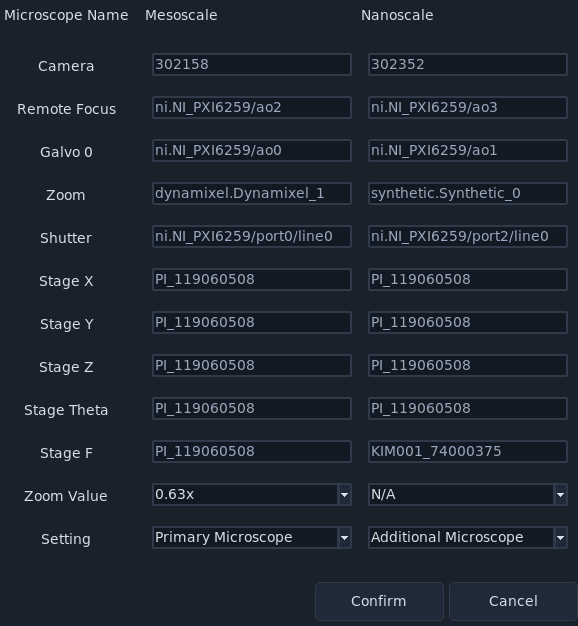Click the Mesoscale Galvo 0 ao0 field
Screen dimensions: 578x626
coord(252,151)
